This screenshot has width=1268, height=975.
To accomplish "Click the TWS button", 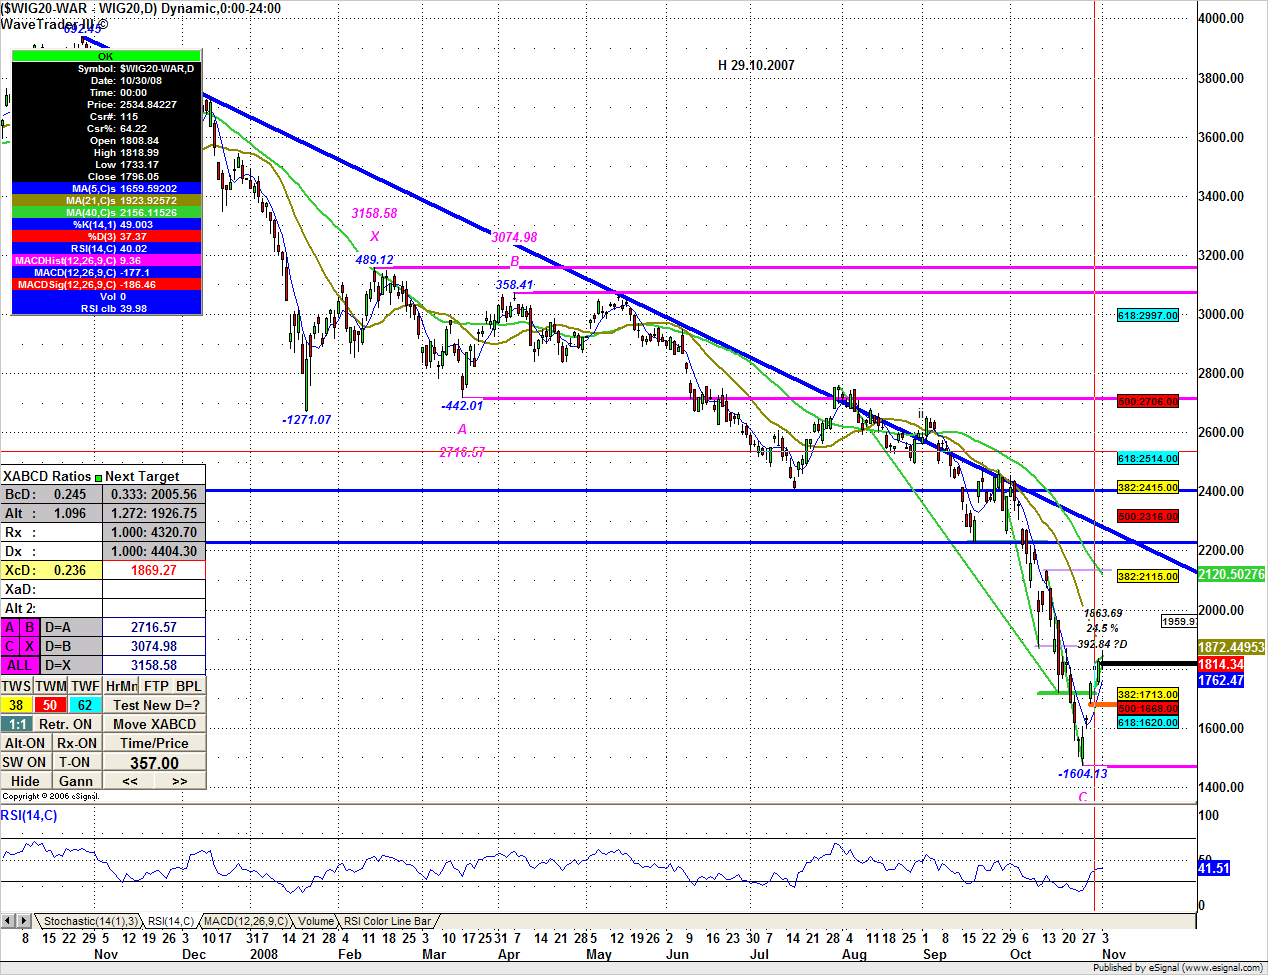I will pos(16,686).
